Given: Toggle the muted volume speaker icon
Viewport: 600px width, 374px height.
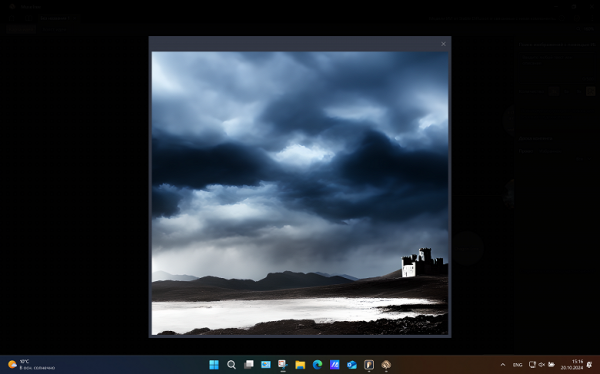Looking at the screenshot, I should pyautogui.click(x=541, y=365).
